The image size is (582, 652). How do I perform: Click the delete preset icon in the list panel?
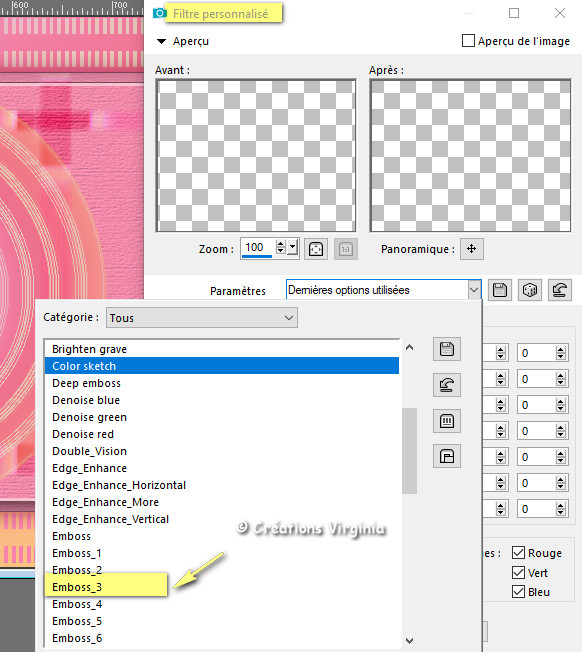coord(447,421)
